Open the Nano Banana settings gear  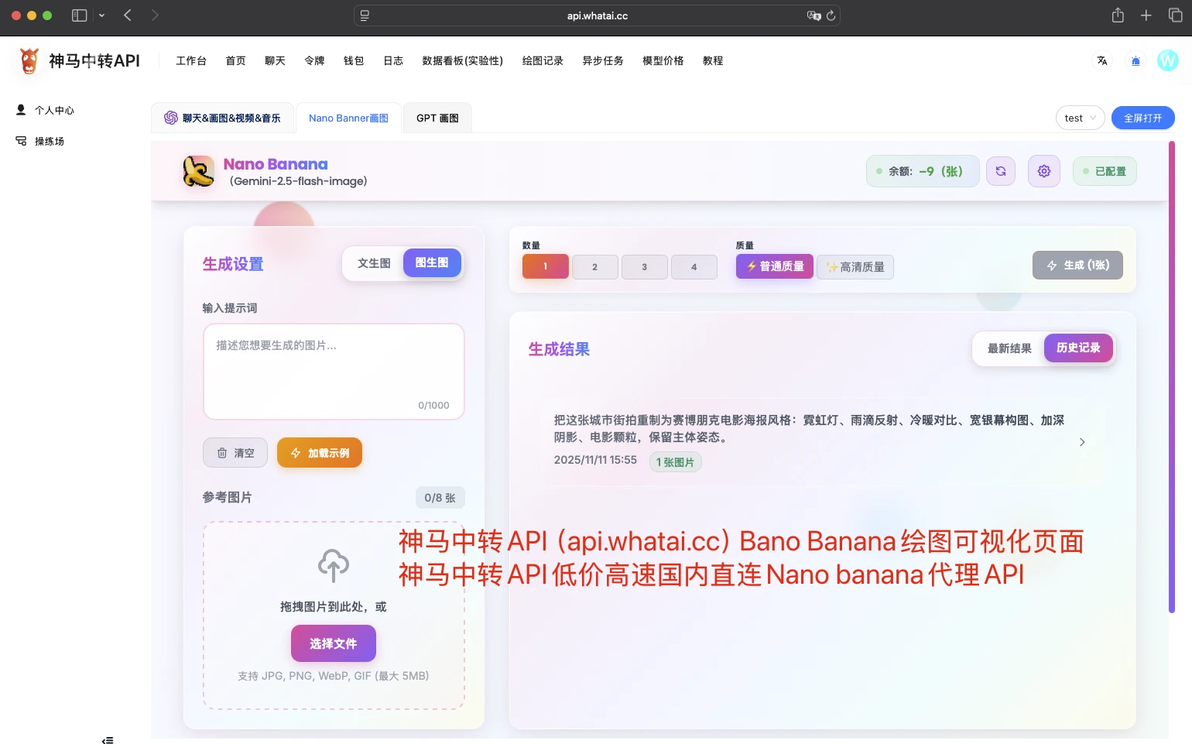coord(1044,171)
